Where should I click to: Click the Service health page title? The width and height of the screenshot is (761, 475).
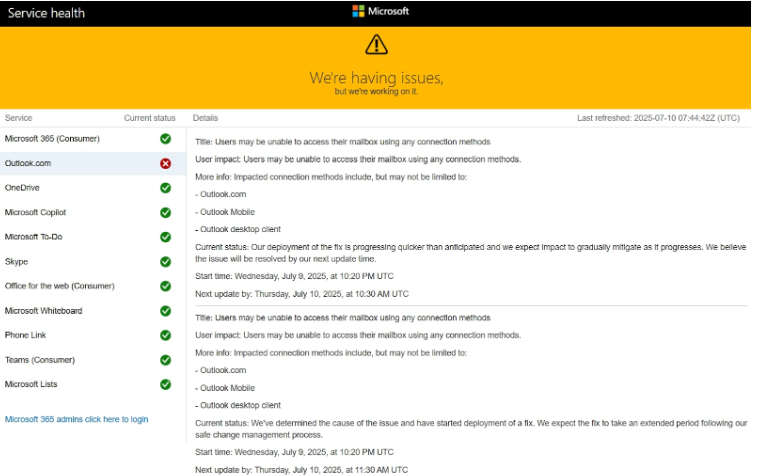tap(46, 13)
